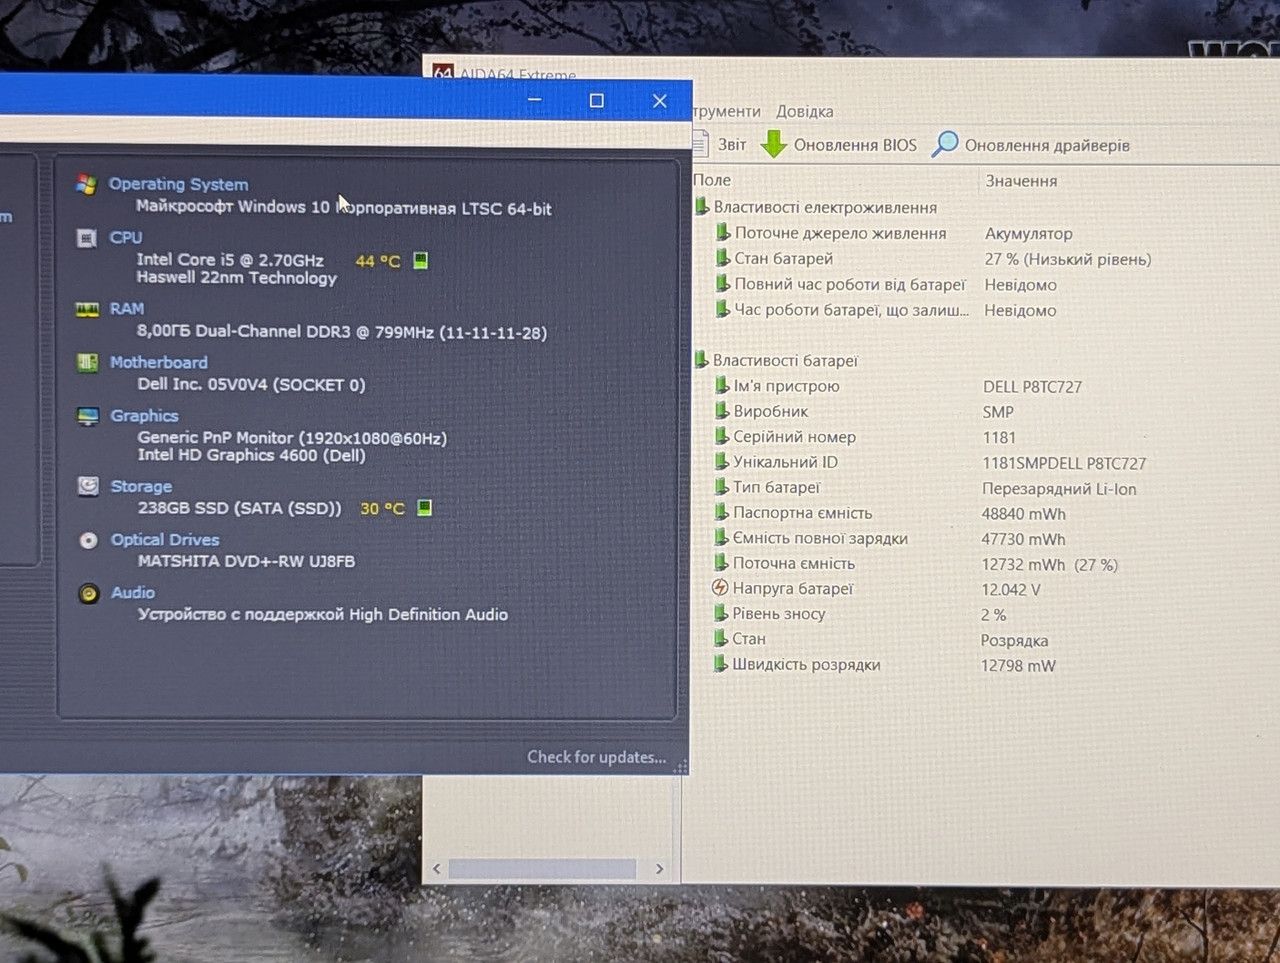Open the Оновлення BIOS toolbar button
The height and width of the screenshot is (963, 1280).
[x=839, y=145]
